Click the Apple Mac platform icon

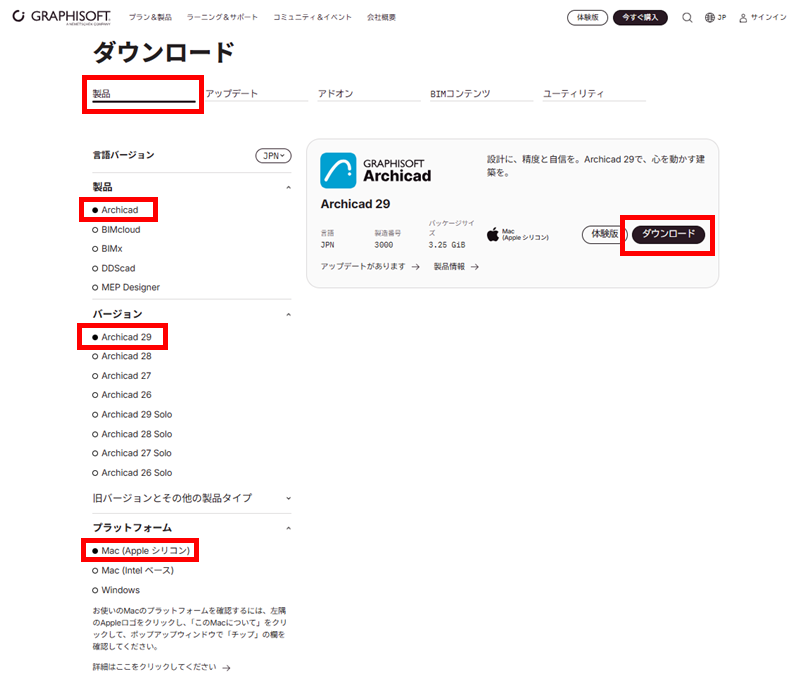pyautogui.click(x=492, y=235)
